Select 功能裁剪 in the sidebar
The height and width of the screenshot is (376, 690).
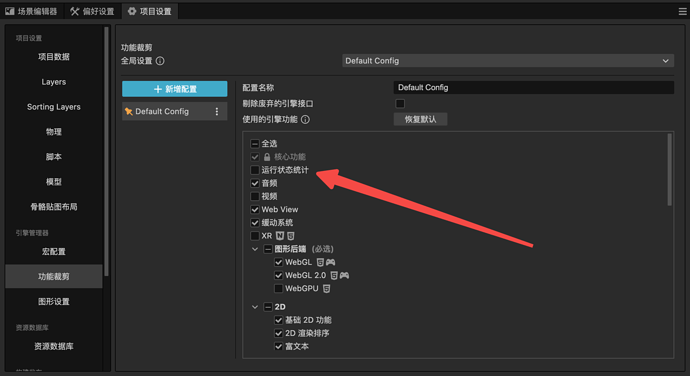54,276
